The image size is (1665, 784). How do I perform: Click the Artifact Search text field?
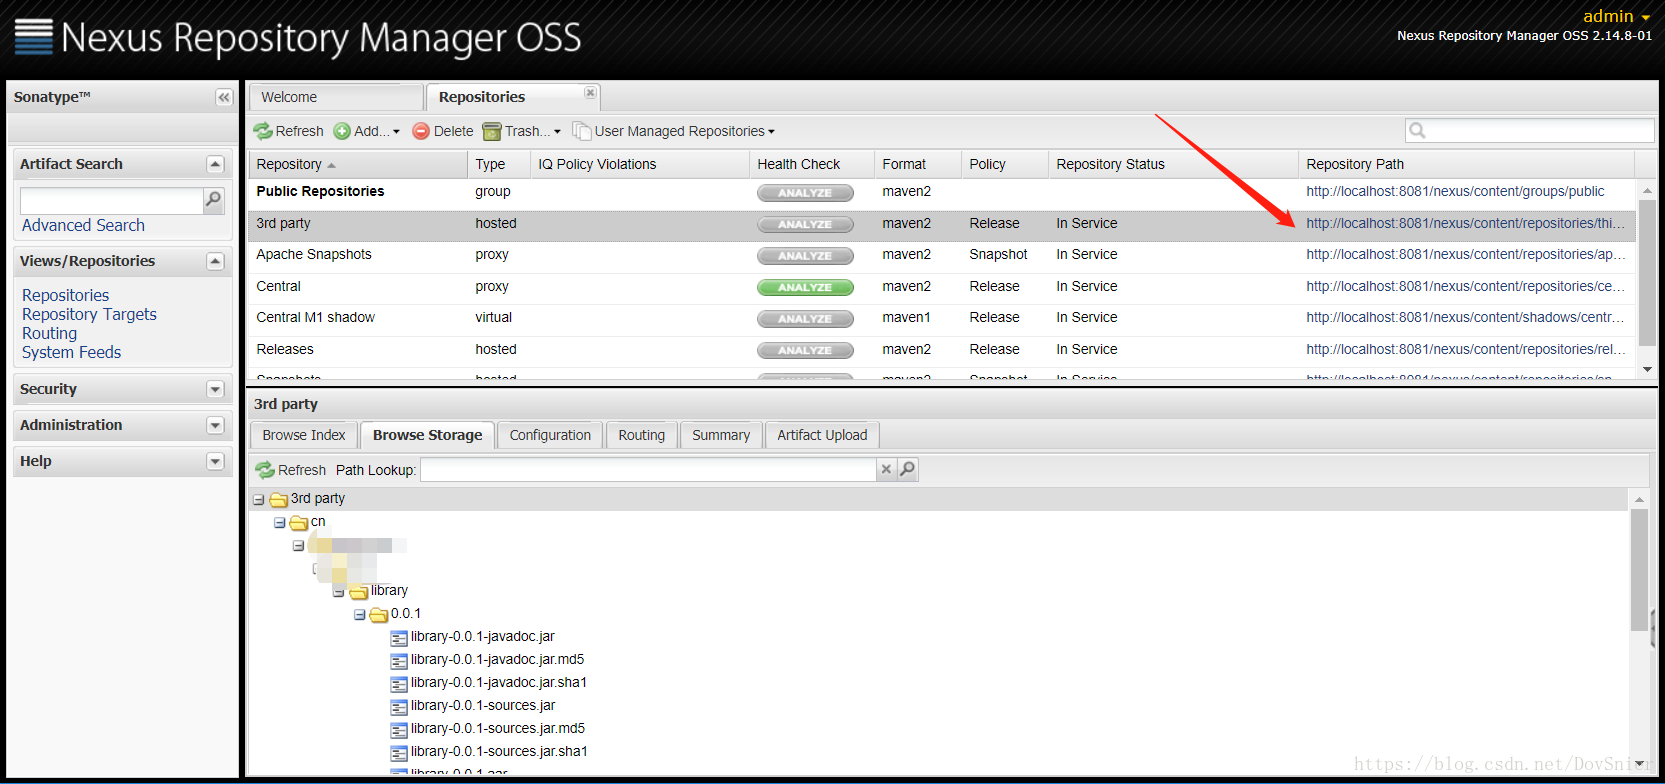click(111, 200)
